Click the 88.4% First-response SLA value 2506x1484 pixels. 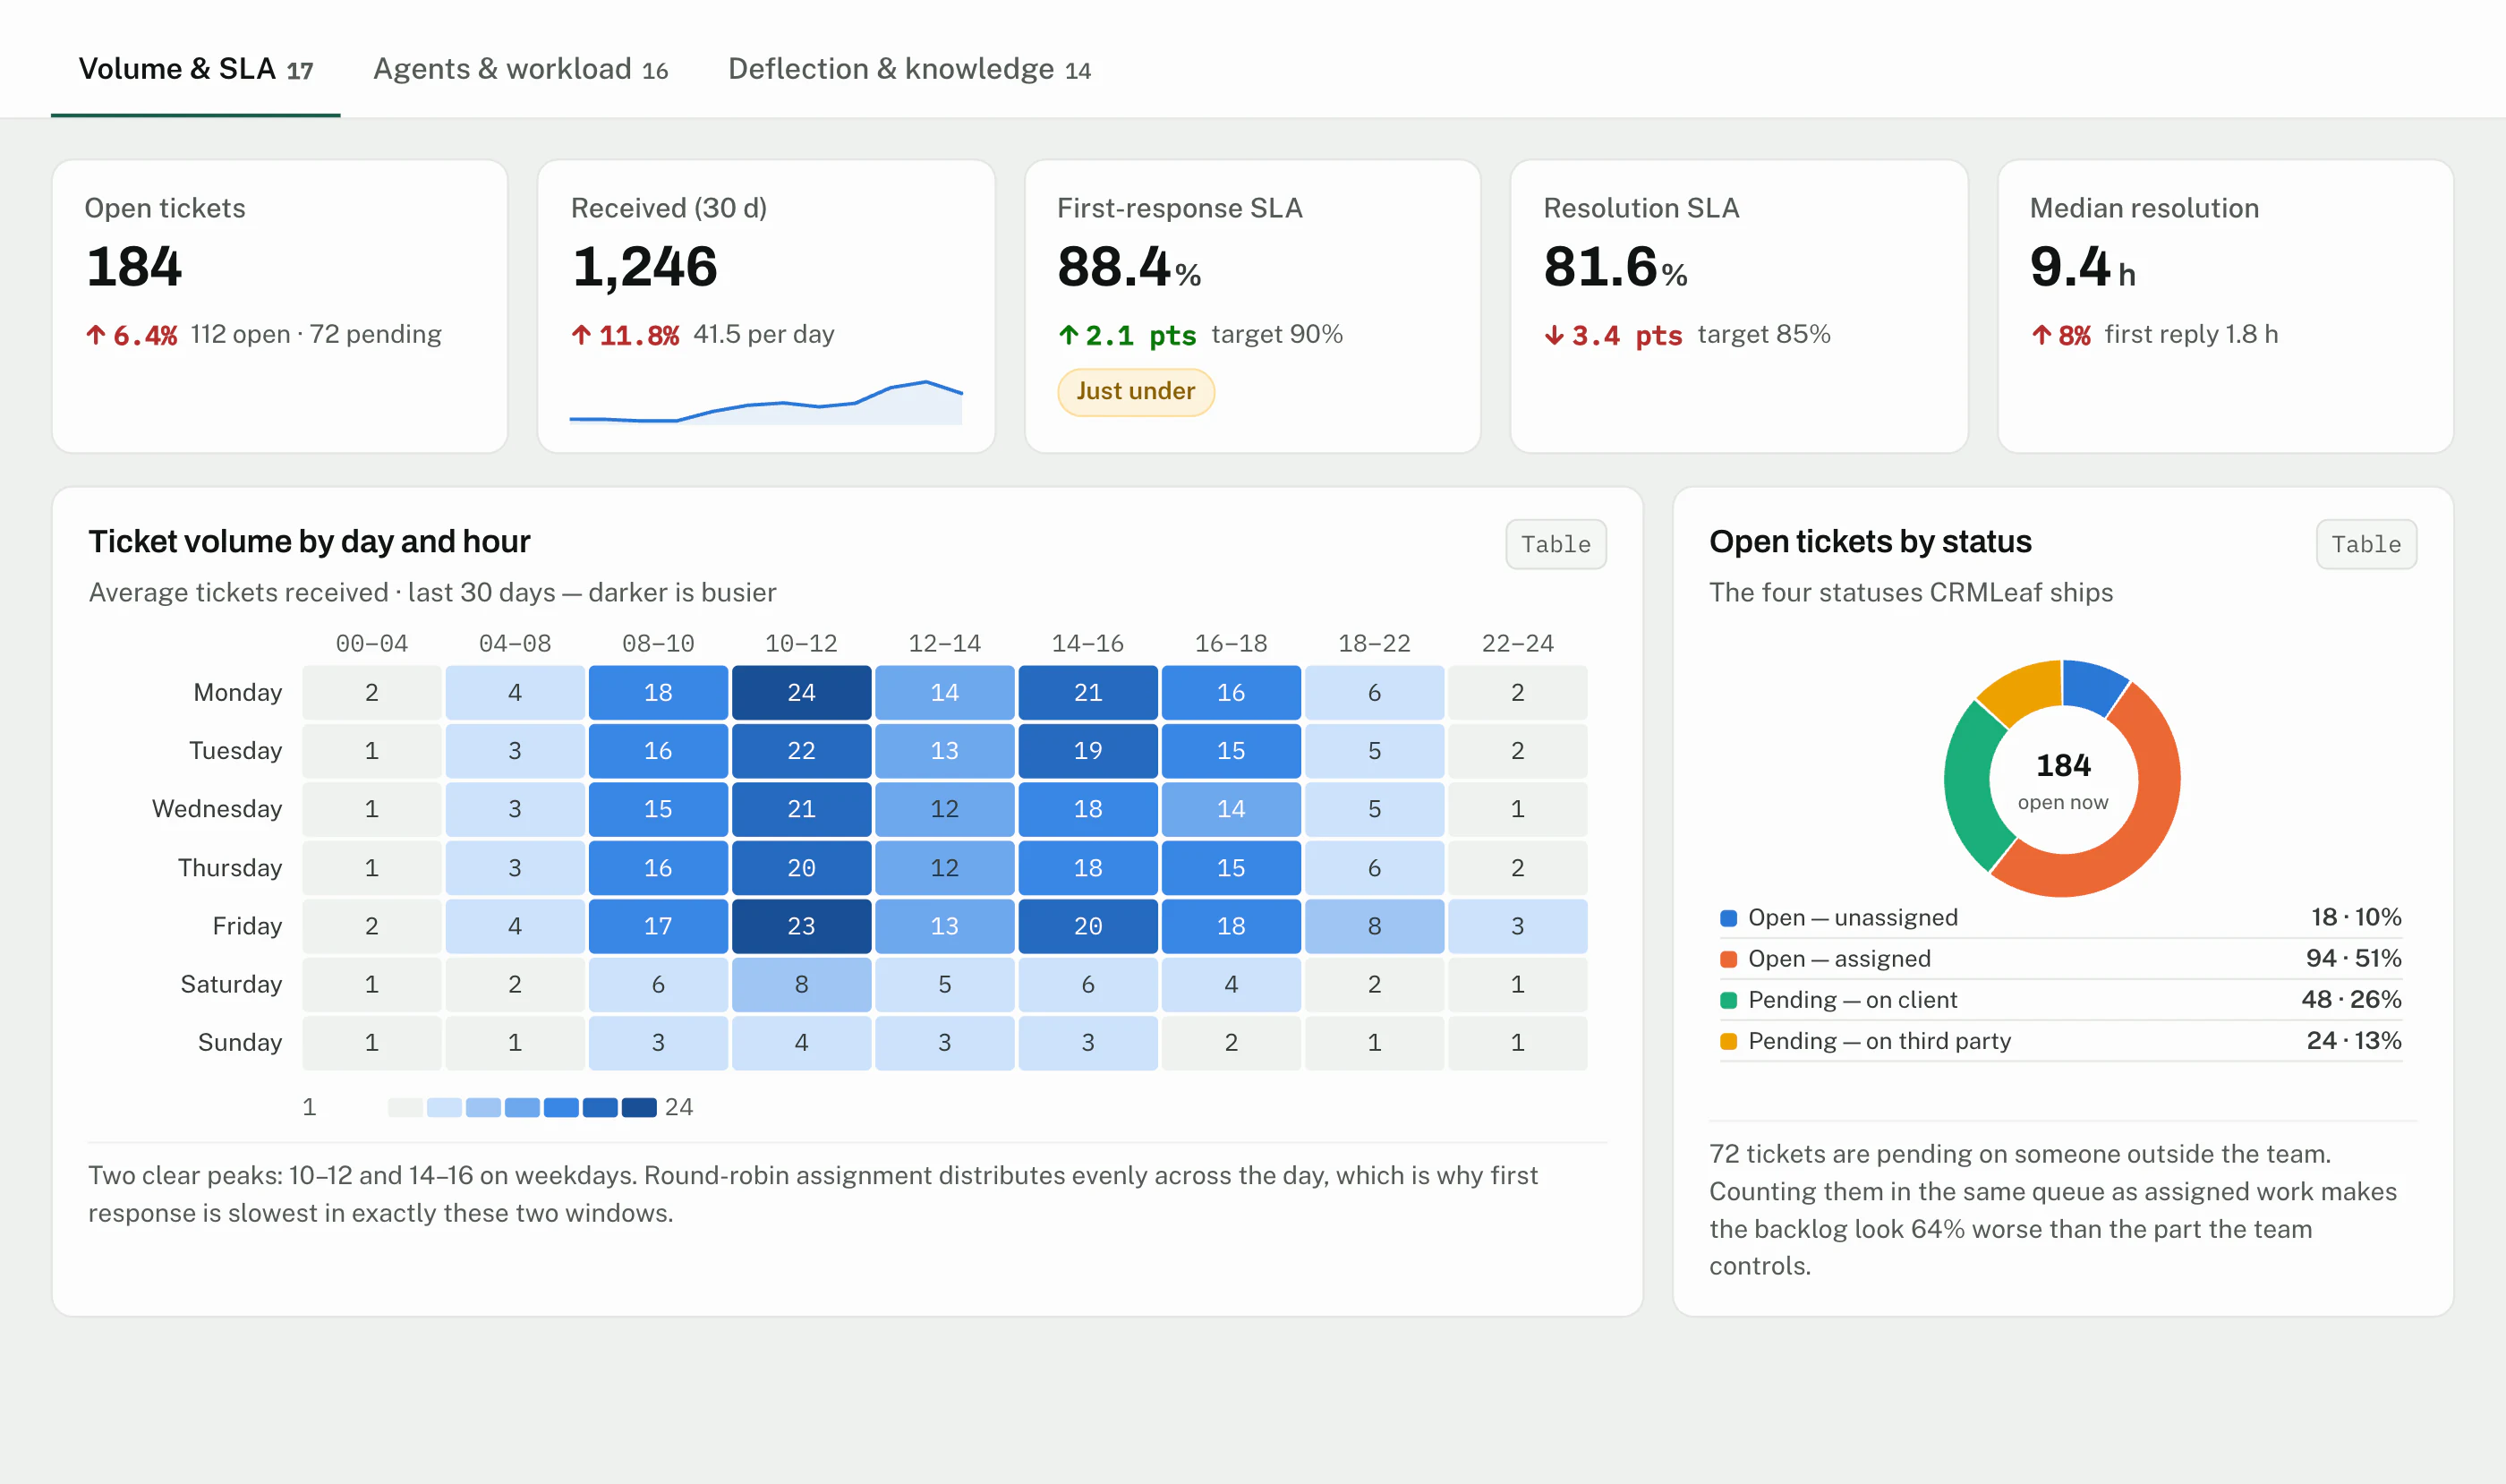click(1128, 267)
